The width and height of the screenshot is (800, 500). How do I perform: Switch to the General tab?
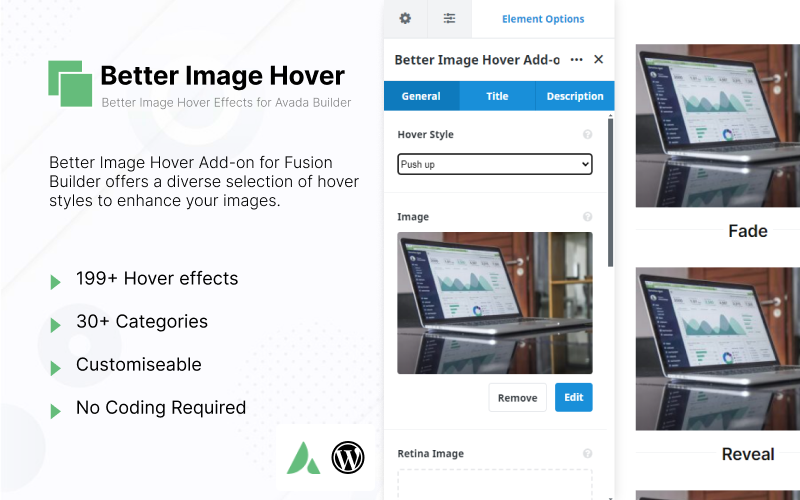coord(421,96)
